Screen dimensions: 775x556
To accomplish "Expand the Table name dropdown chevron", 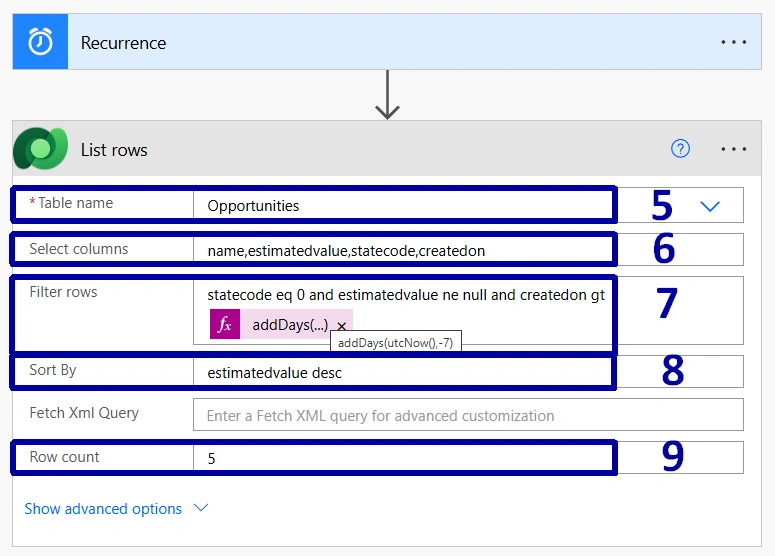I will [710, 206].
